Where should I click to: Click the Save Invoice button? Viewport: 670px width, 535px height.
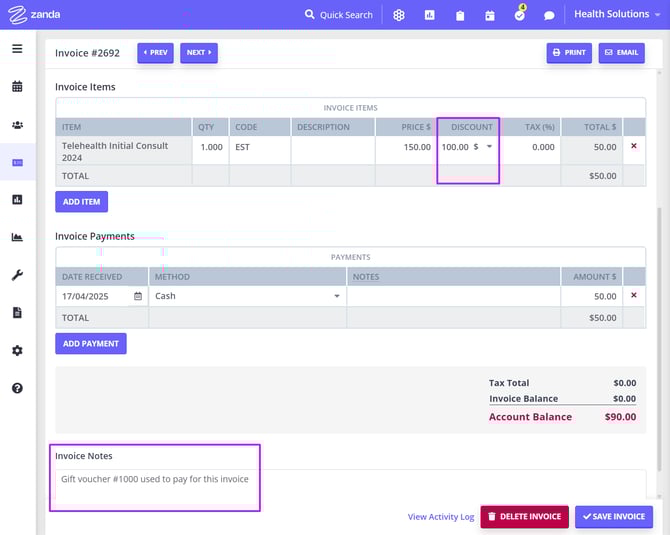(x=613, y=516)
